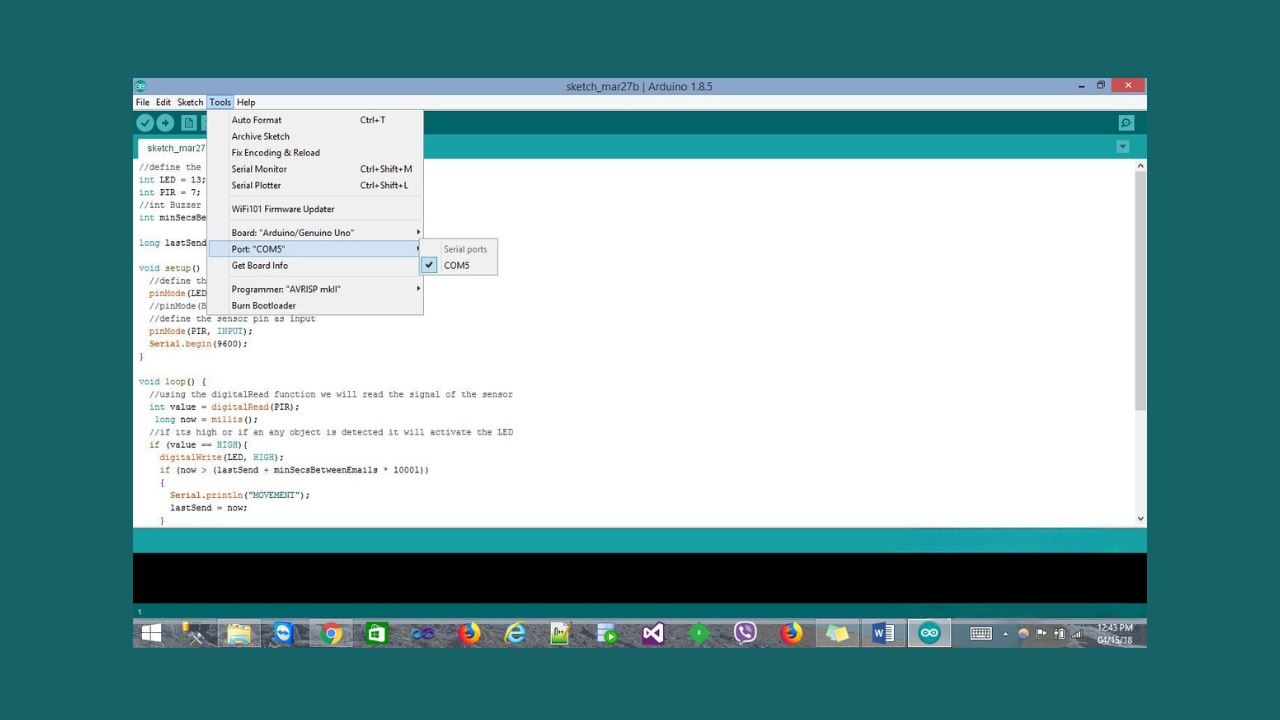Choose Auto Format from Tools menu
This screenshot has height=720, width=1280.
click(x=315, y=120)
